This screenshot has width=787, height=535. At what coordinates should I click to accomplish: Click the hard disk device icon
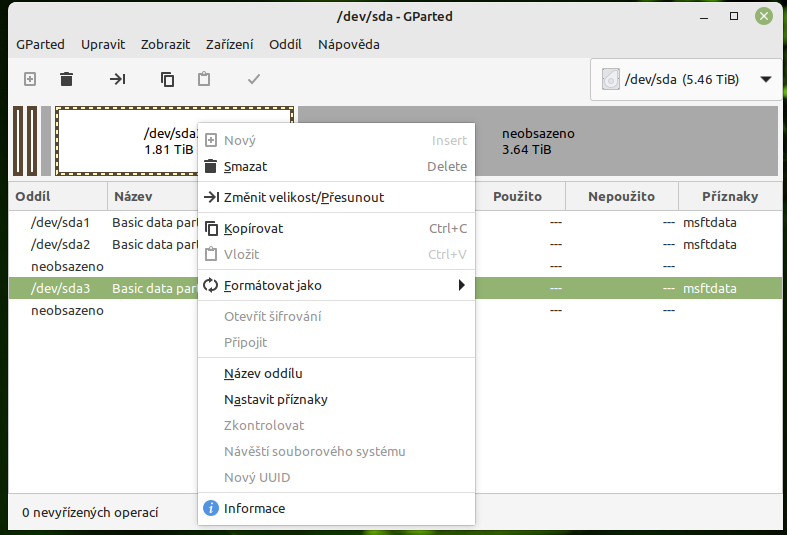[x=609, y=80]
